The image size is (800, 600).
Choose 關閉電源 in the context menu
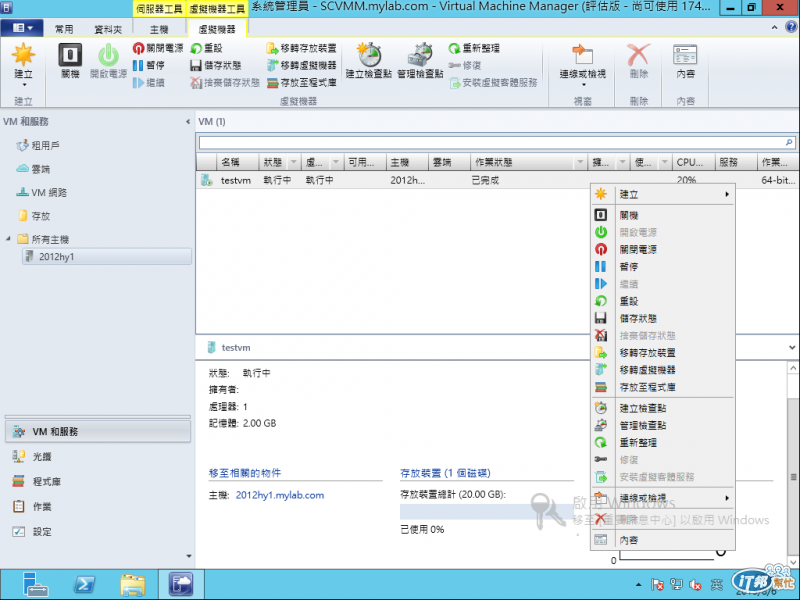coord(662,249)
